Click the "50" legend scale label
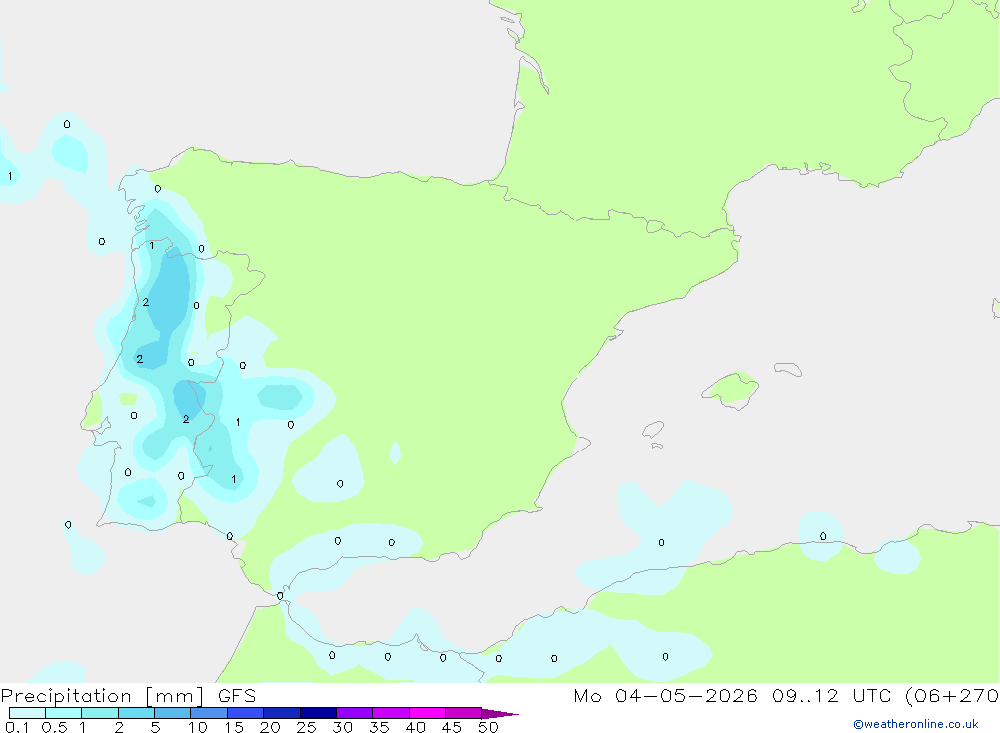The height and width of the screenshot is (733, 1000). point(489,727)
